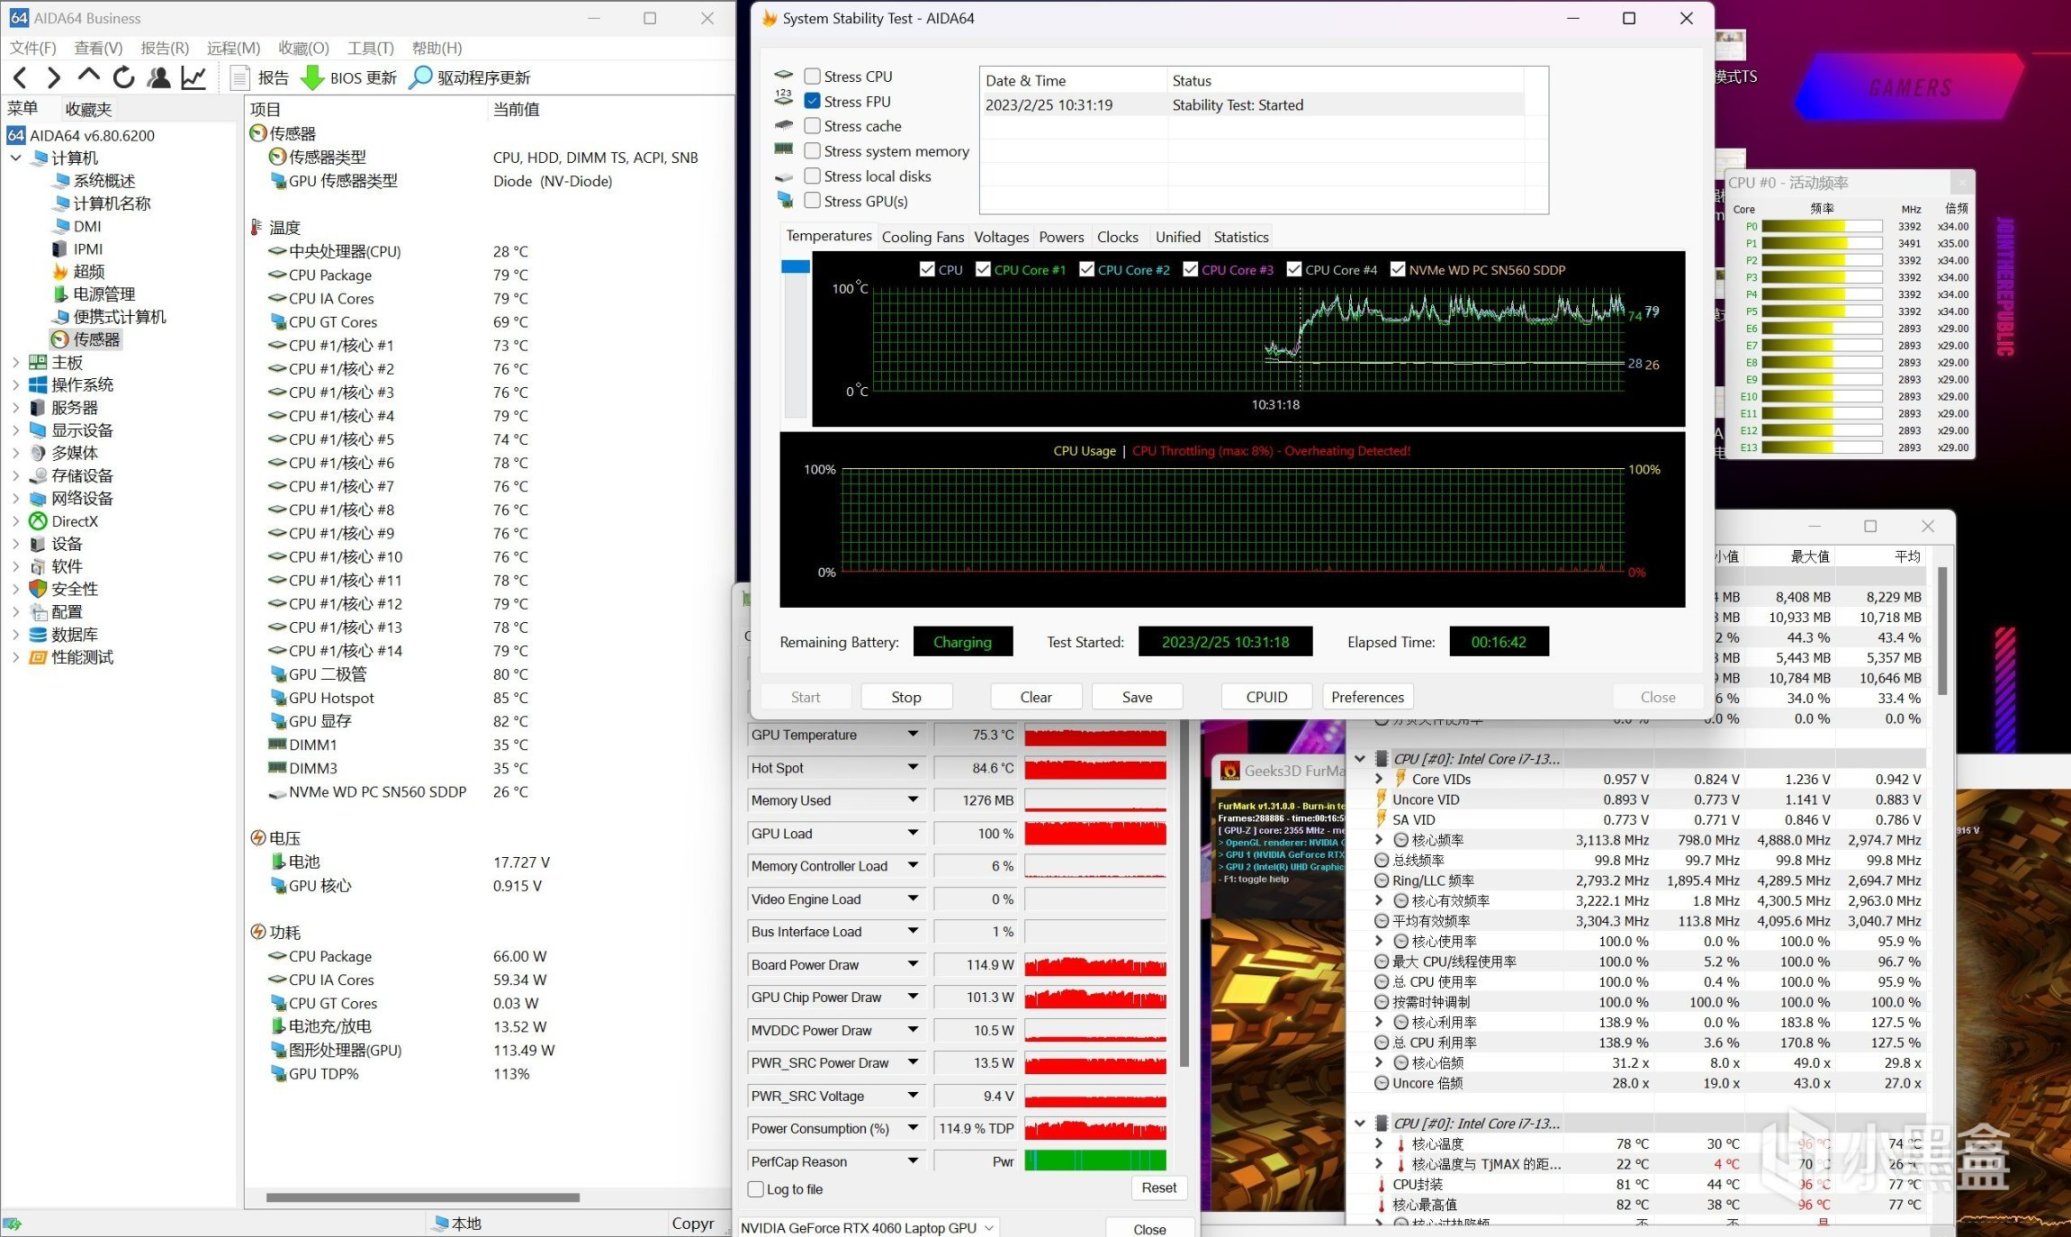Open the NVIDIA GeForce RTX 4060 GPU selector
Screen dimensions: 2071x1237
[866, 1228]
